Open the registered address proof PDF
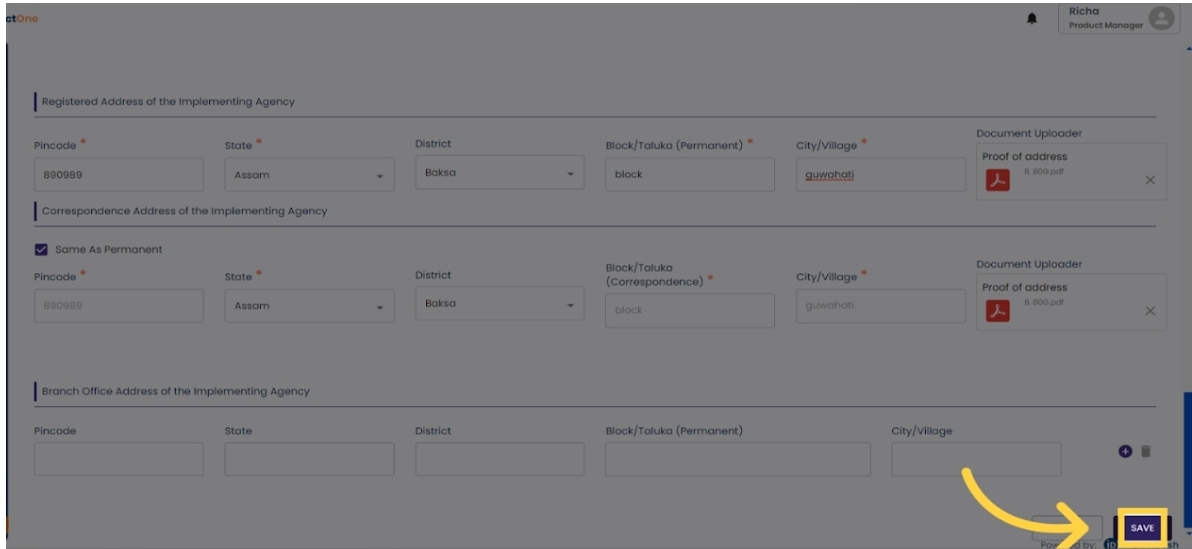Image resolution: width=1192 pixels, height=549 pixels. pos(996,180)
